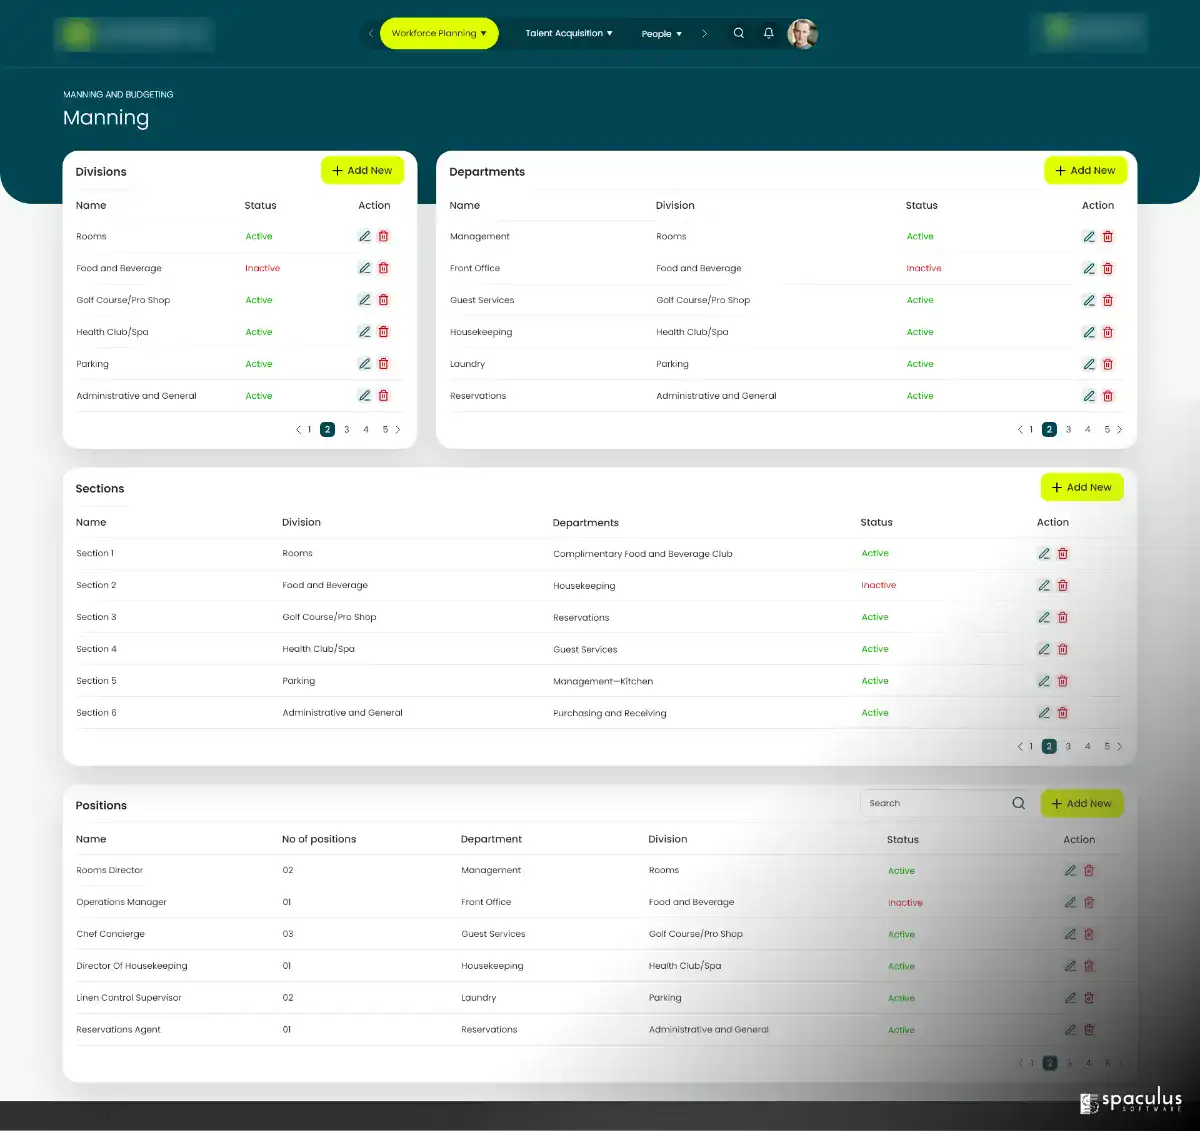Delete the Reservations Agent position
This screenshot has width=1200, height=1131.
click(1089, 1029)
